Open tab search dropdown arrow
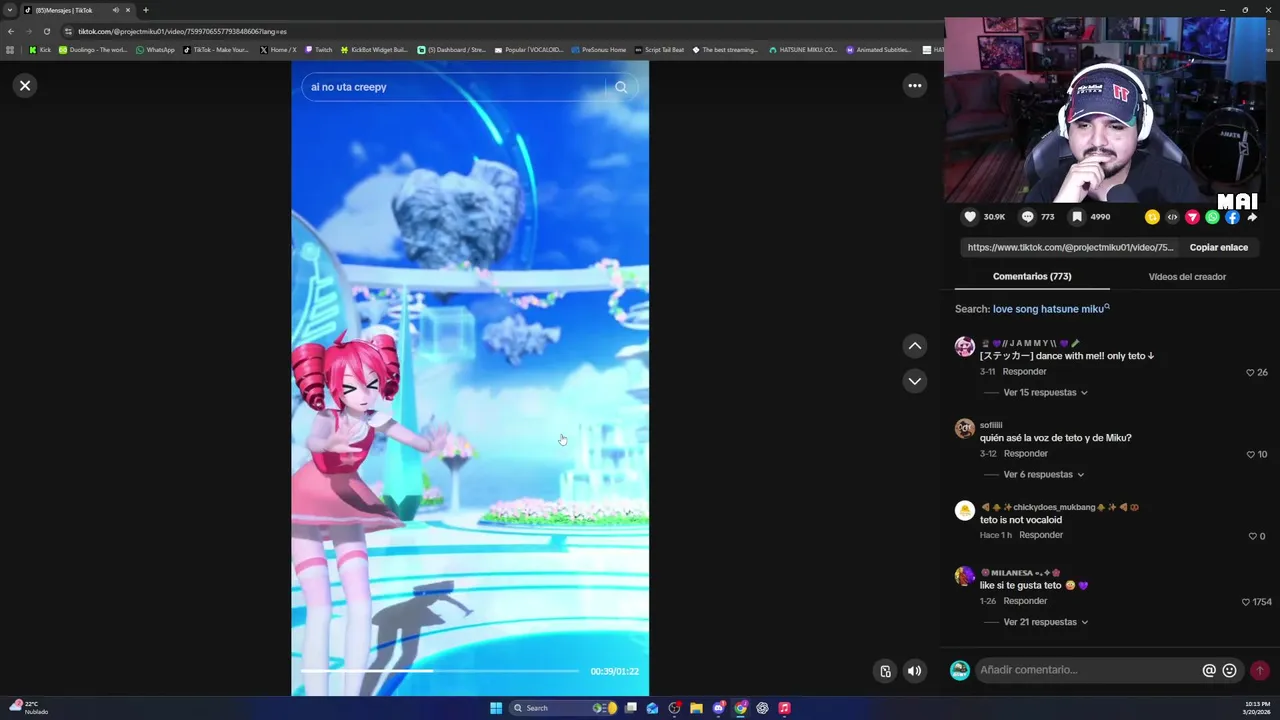1280x720 pixels. point(10,10)
